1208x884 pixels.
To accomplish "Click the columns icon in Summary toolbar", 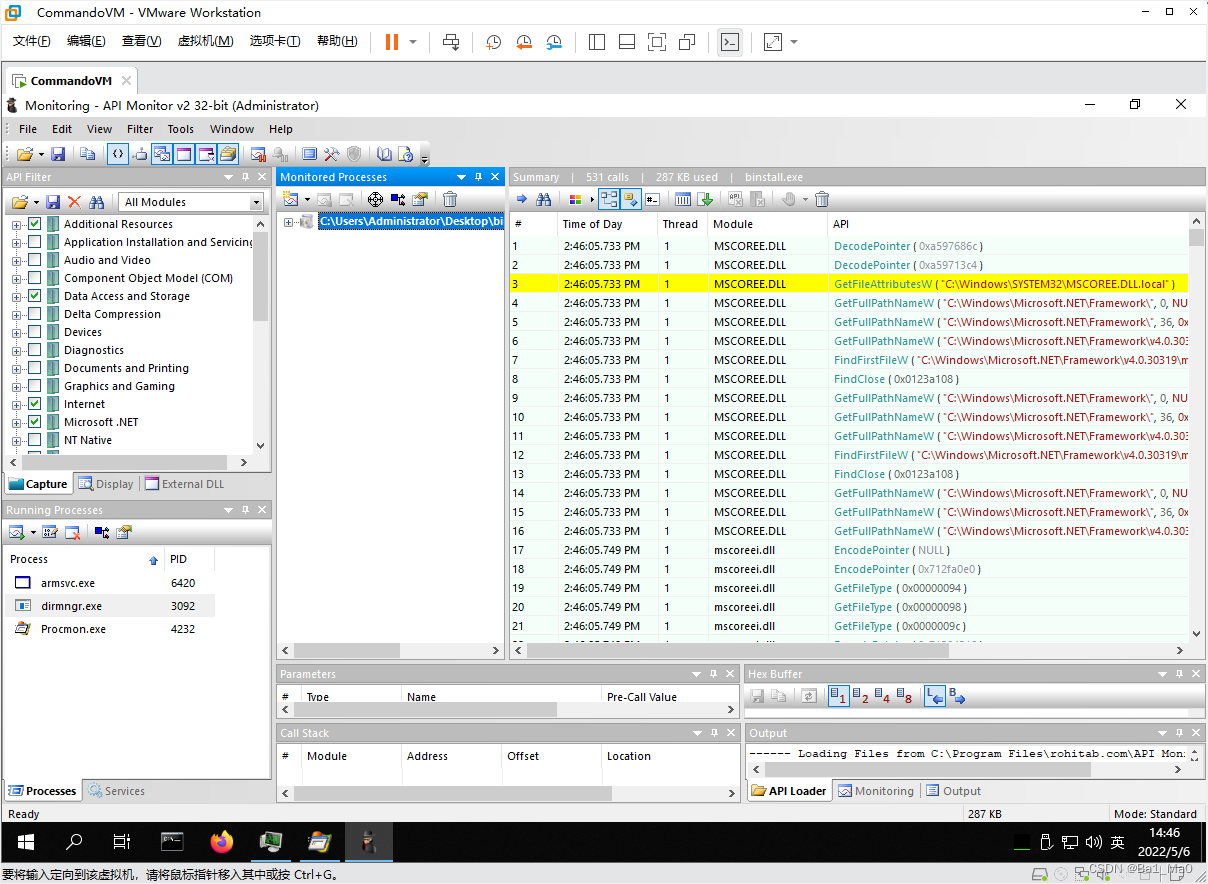I will pos(683,199).
